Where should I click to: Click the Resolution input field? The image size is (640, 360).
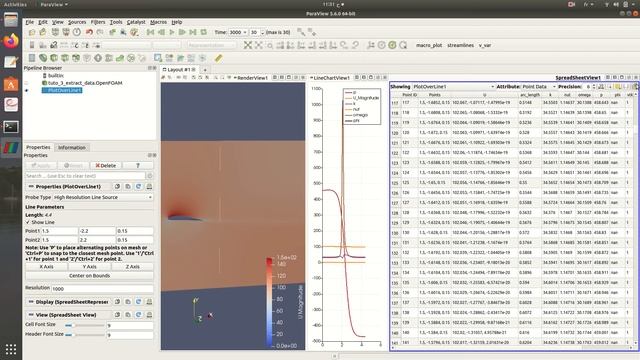[102, 289]
